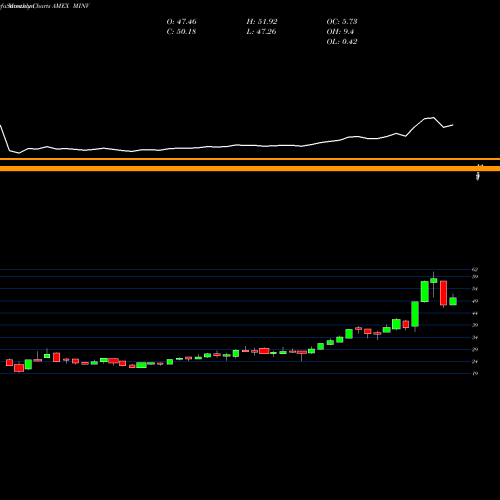Select the small green candle at the chart high
500x500 pixels.
434,281
